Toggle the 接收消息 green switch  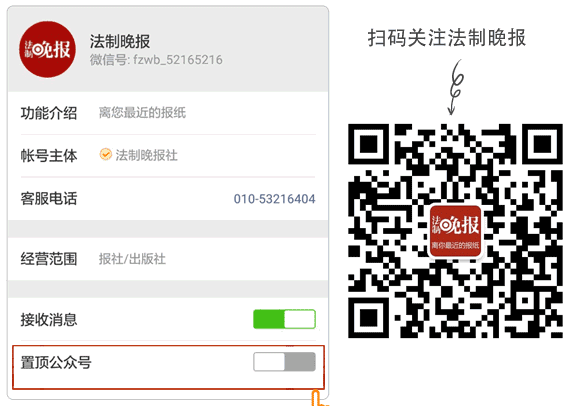(284, 319)
